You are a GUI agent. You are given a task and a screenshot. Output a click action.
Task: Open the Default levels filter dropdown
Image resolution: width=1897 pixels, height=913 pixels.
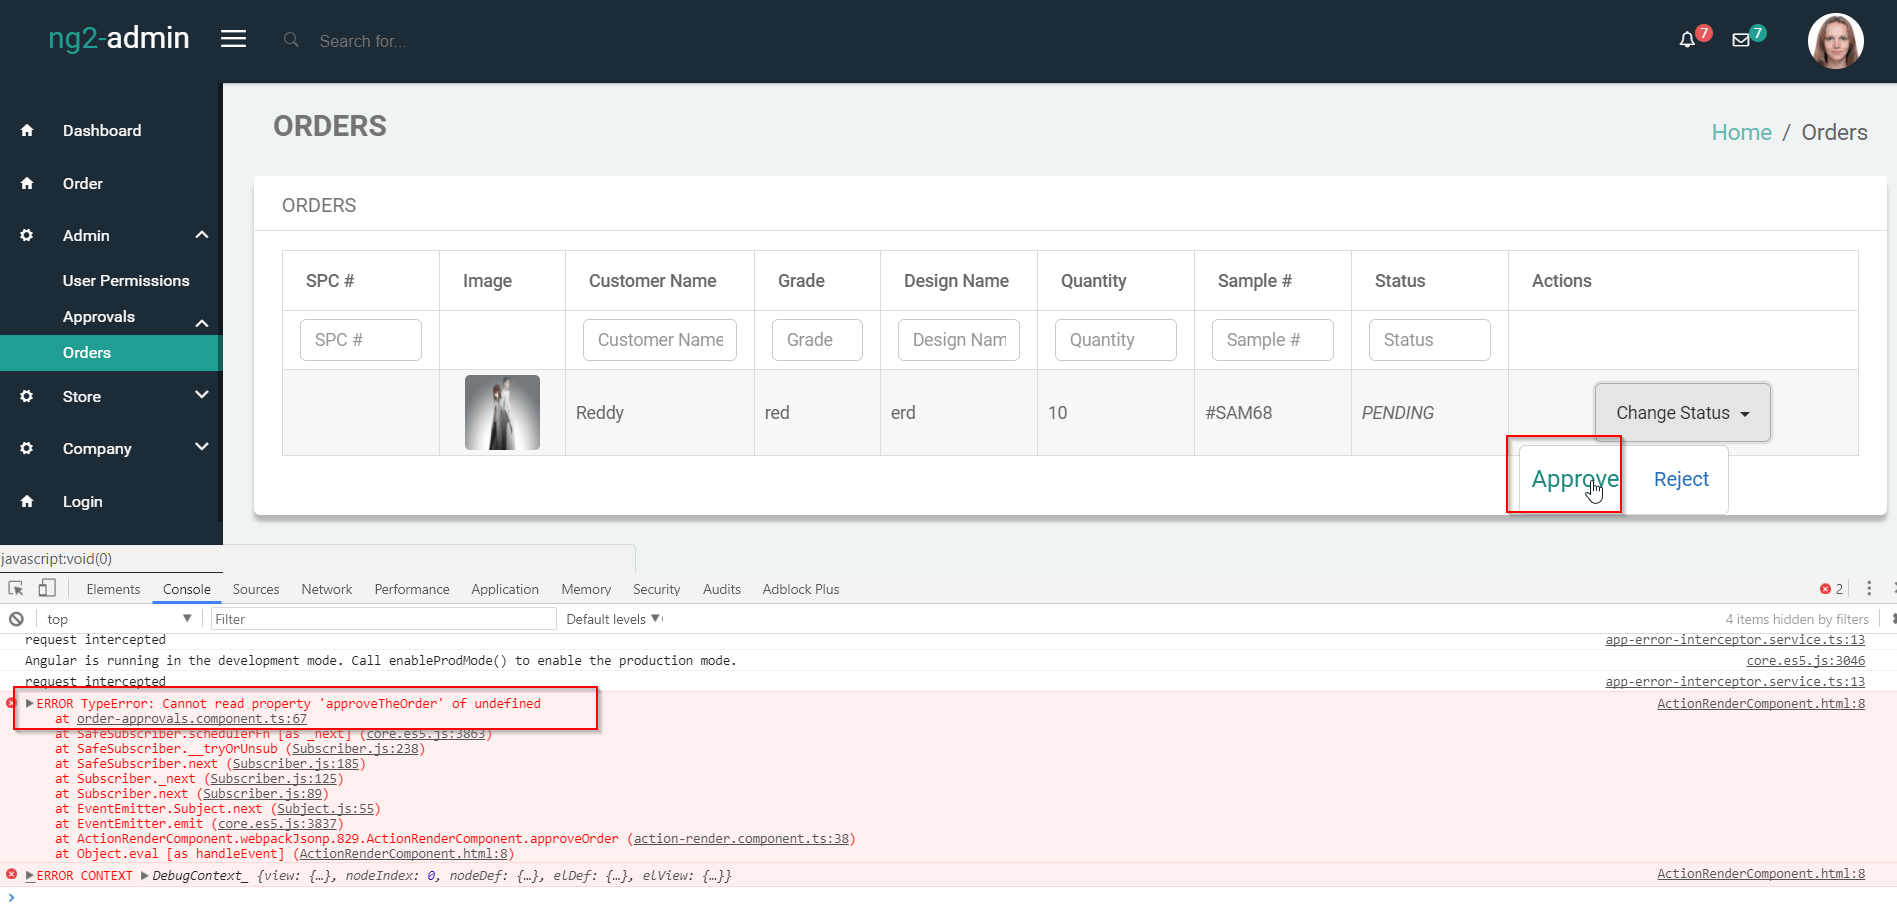612,618
